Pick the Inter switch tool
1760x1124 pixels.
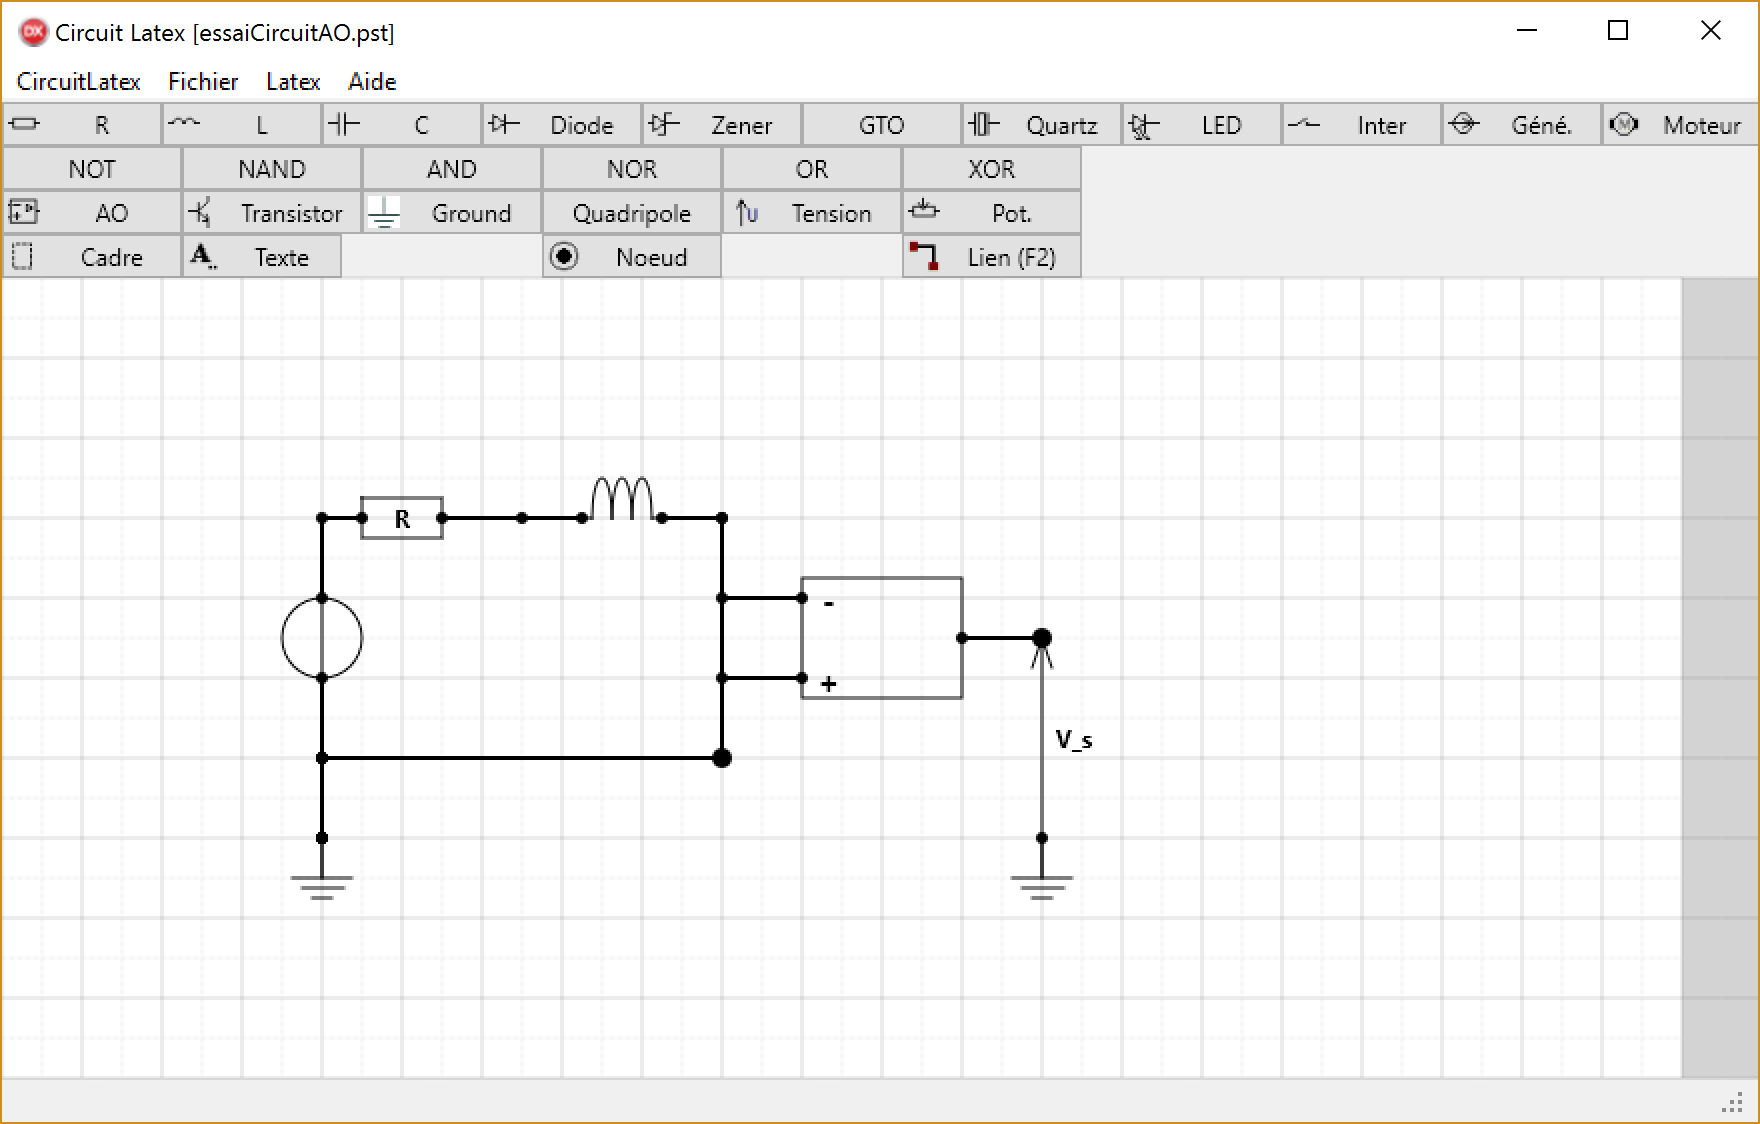coord(1362,125)
